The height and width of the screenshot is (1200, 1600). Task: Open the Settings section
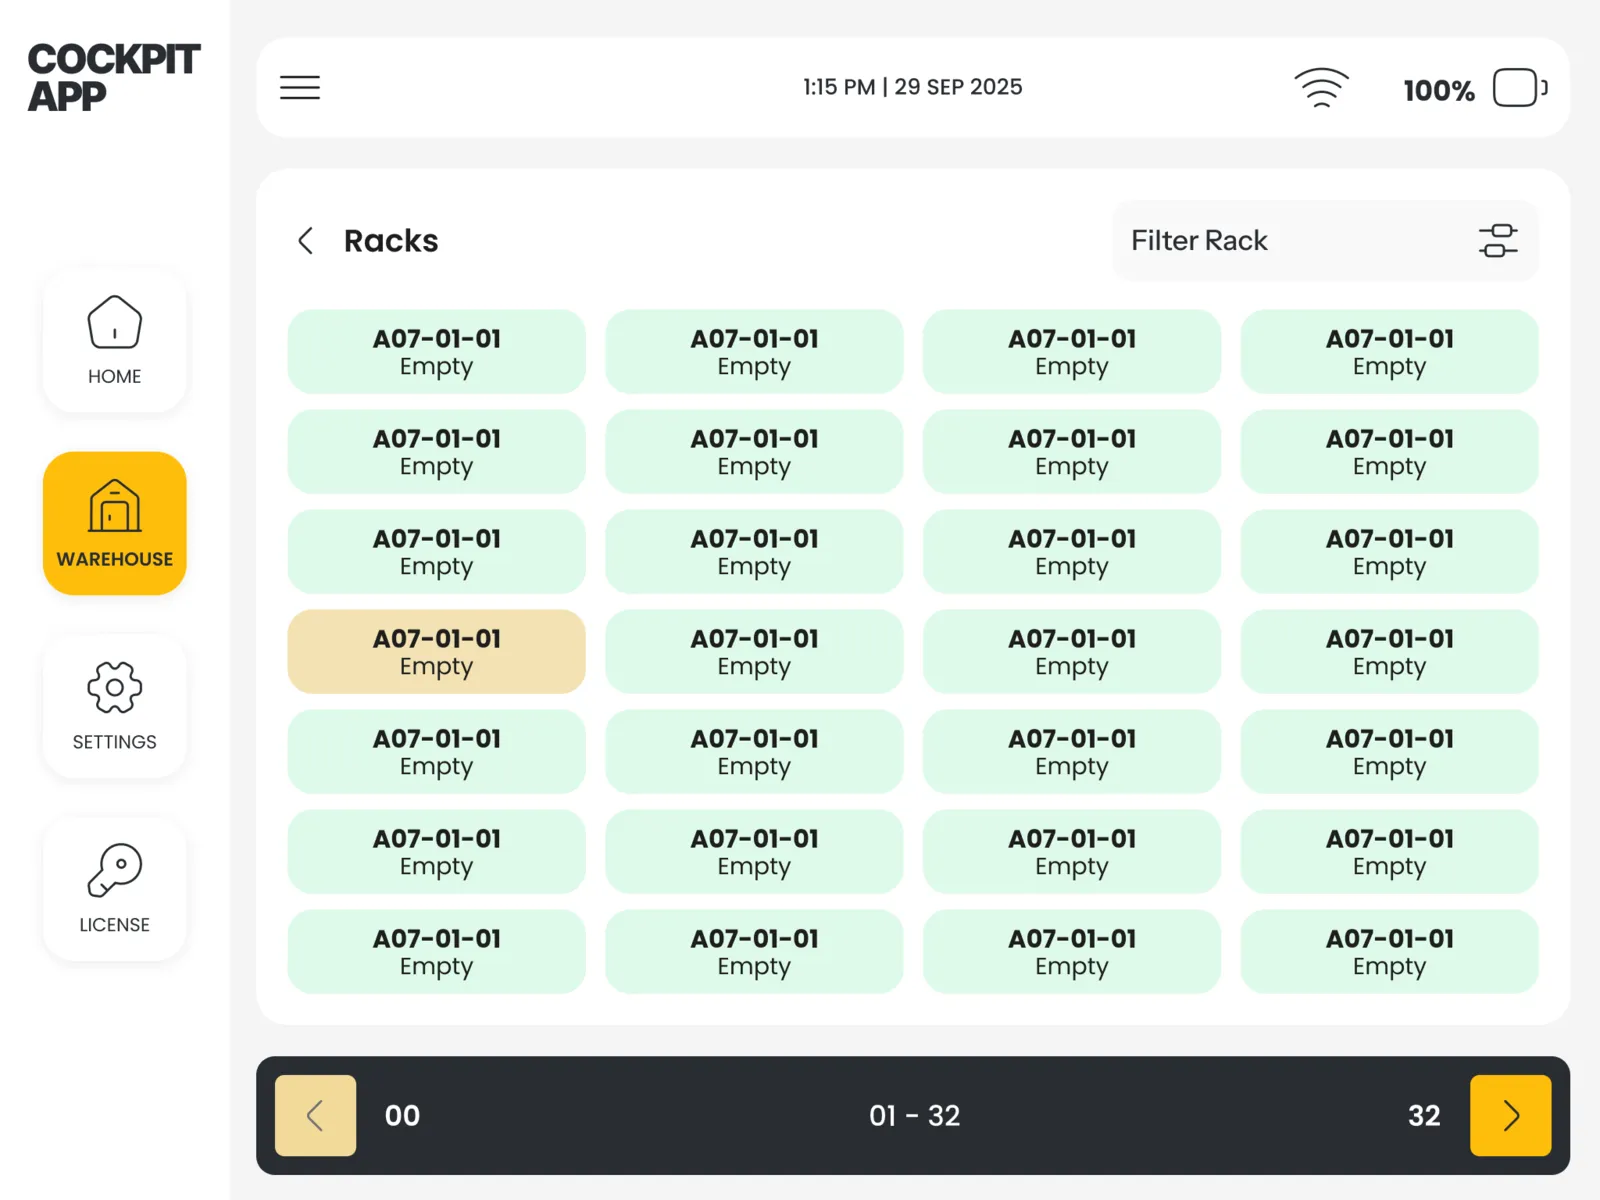tap(115, 706)
